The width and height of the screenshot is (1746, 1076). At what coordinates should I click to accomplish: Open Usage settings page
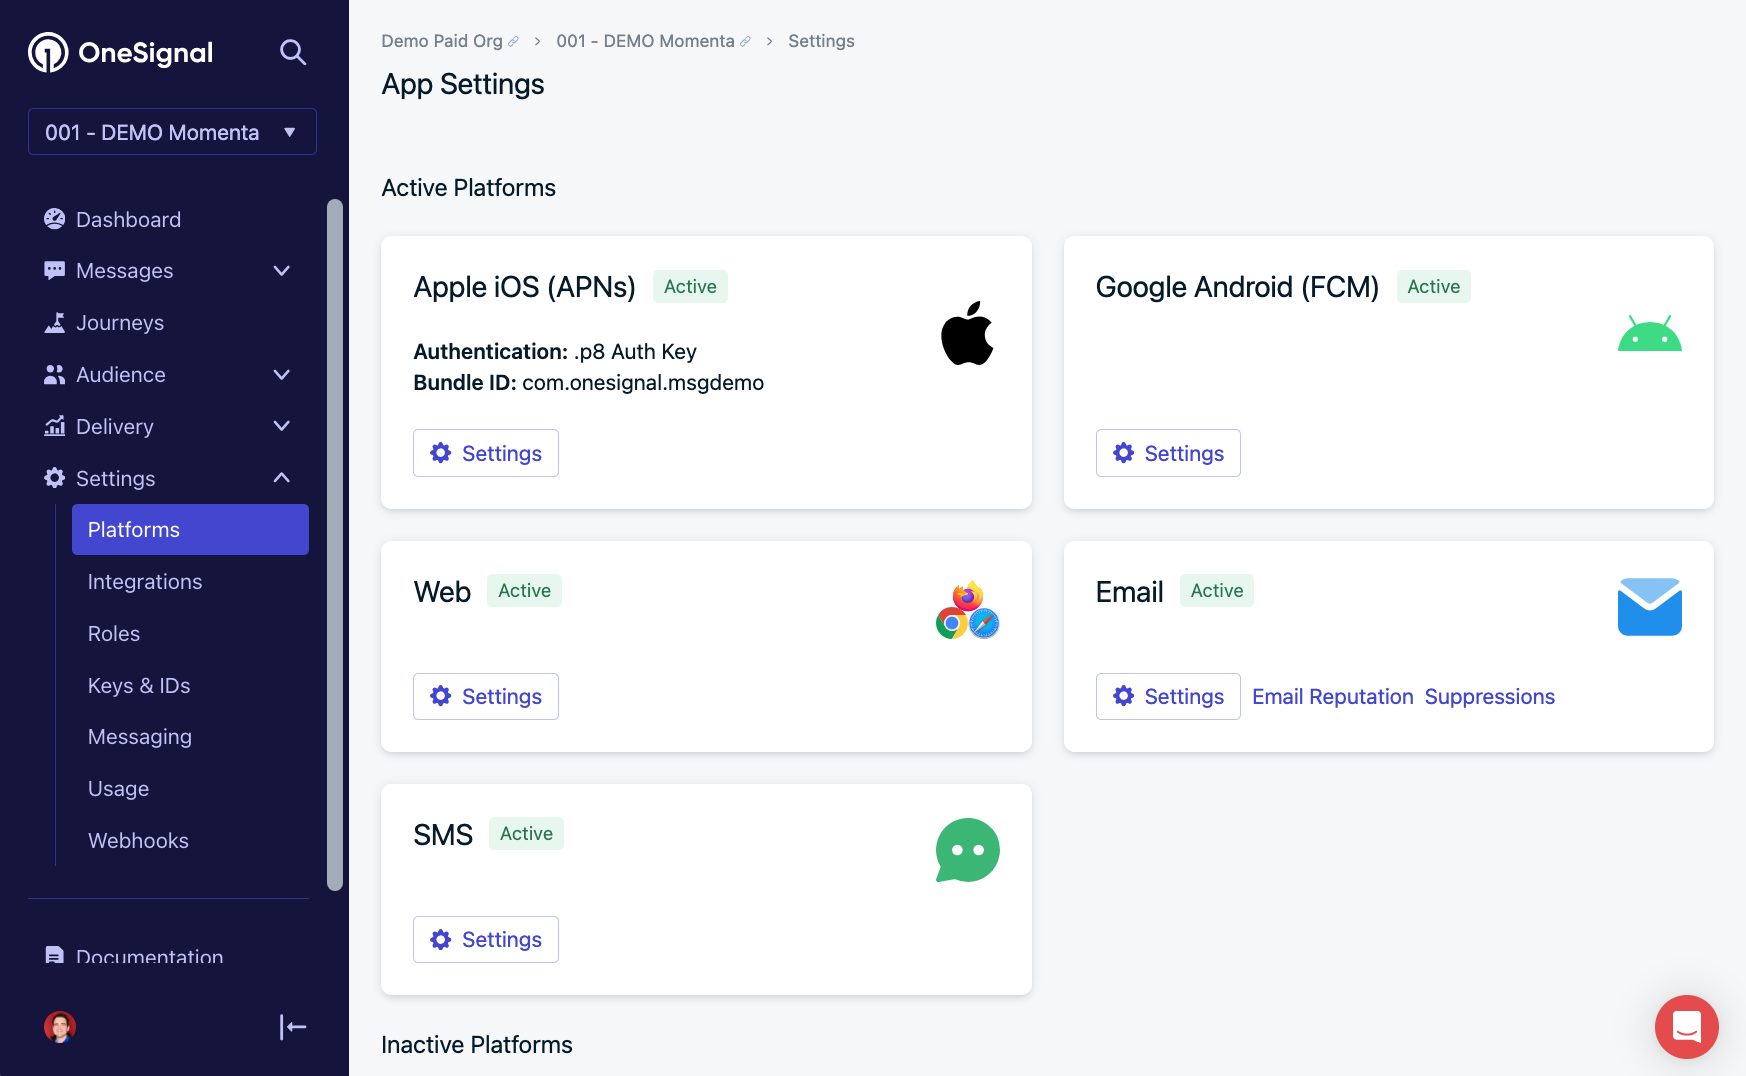[118, 789]
